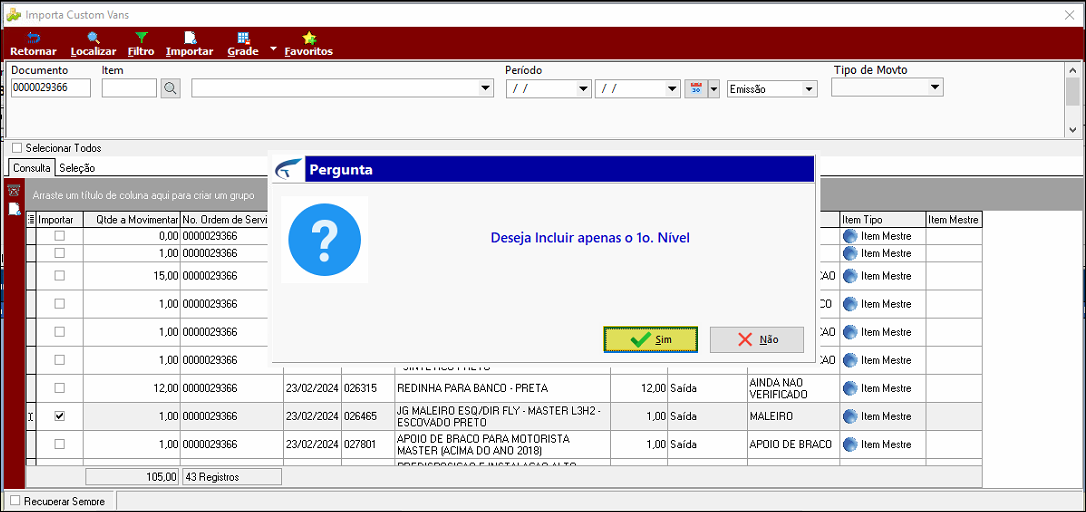Click the Importar toolbar icon
The height and width of the screenshot is (512, 1086).
point(189,38)
